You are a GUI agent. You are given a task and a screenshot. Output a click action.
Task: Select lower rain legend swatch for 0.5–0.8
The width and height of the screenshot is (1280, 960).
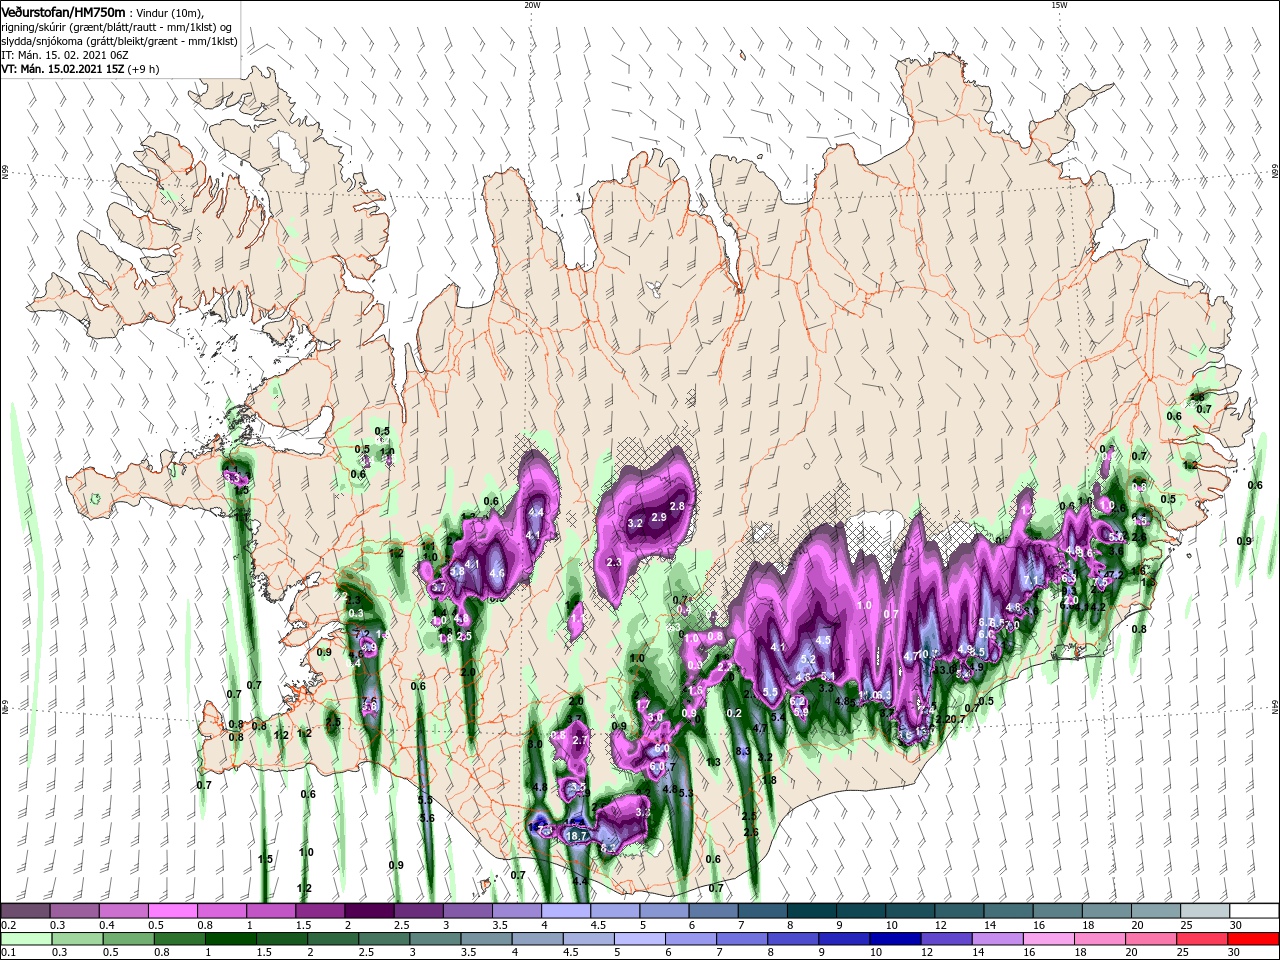coord(128,939)
